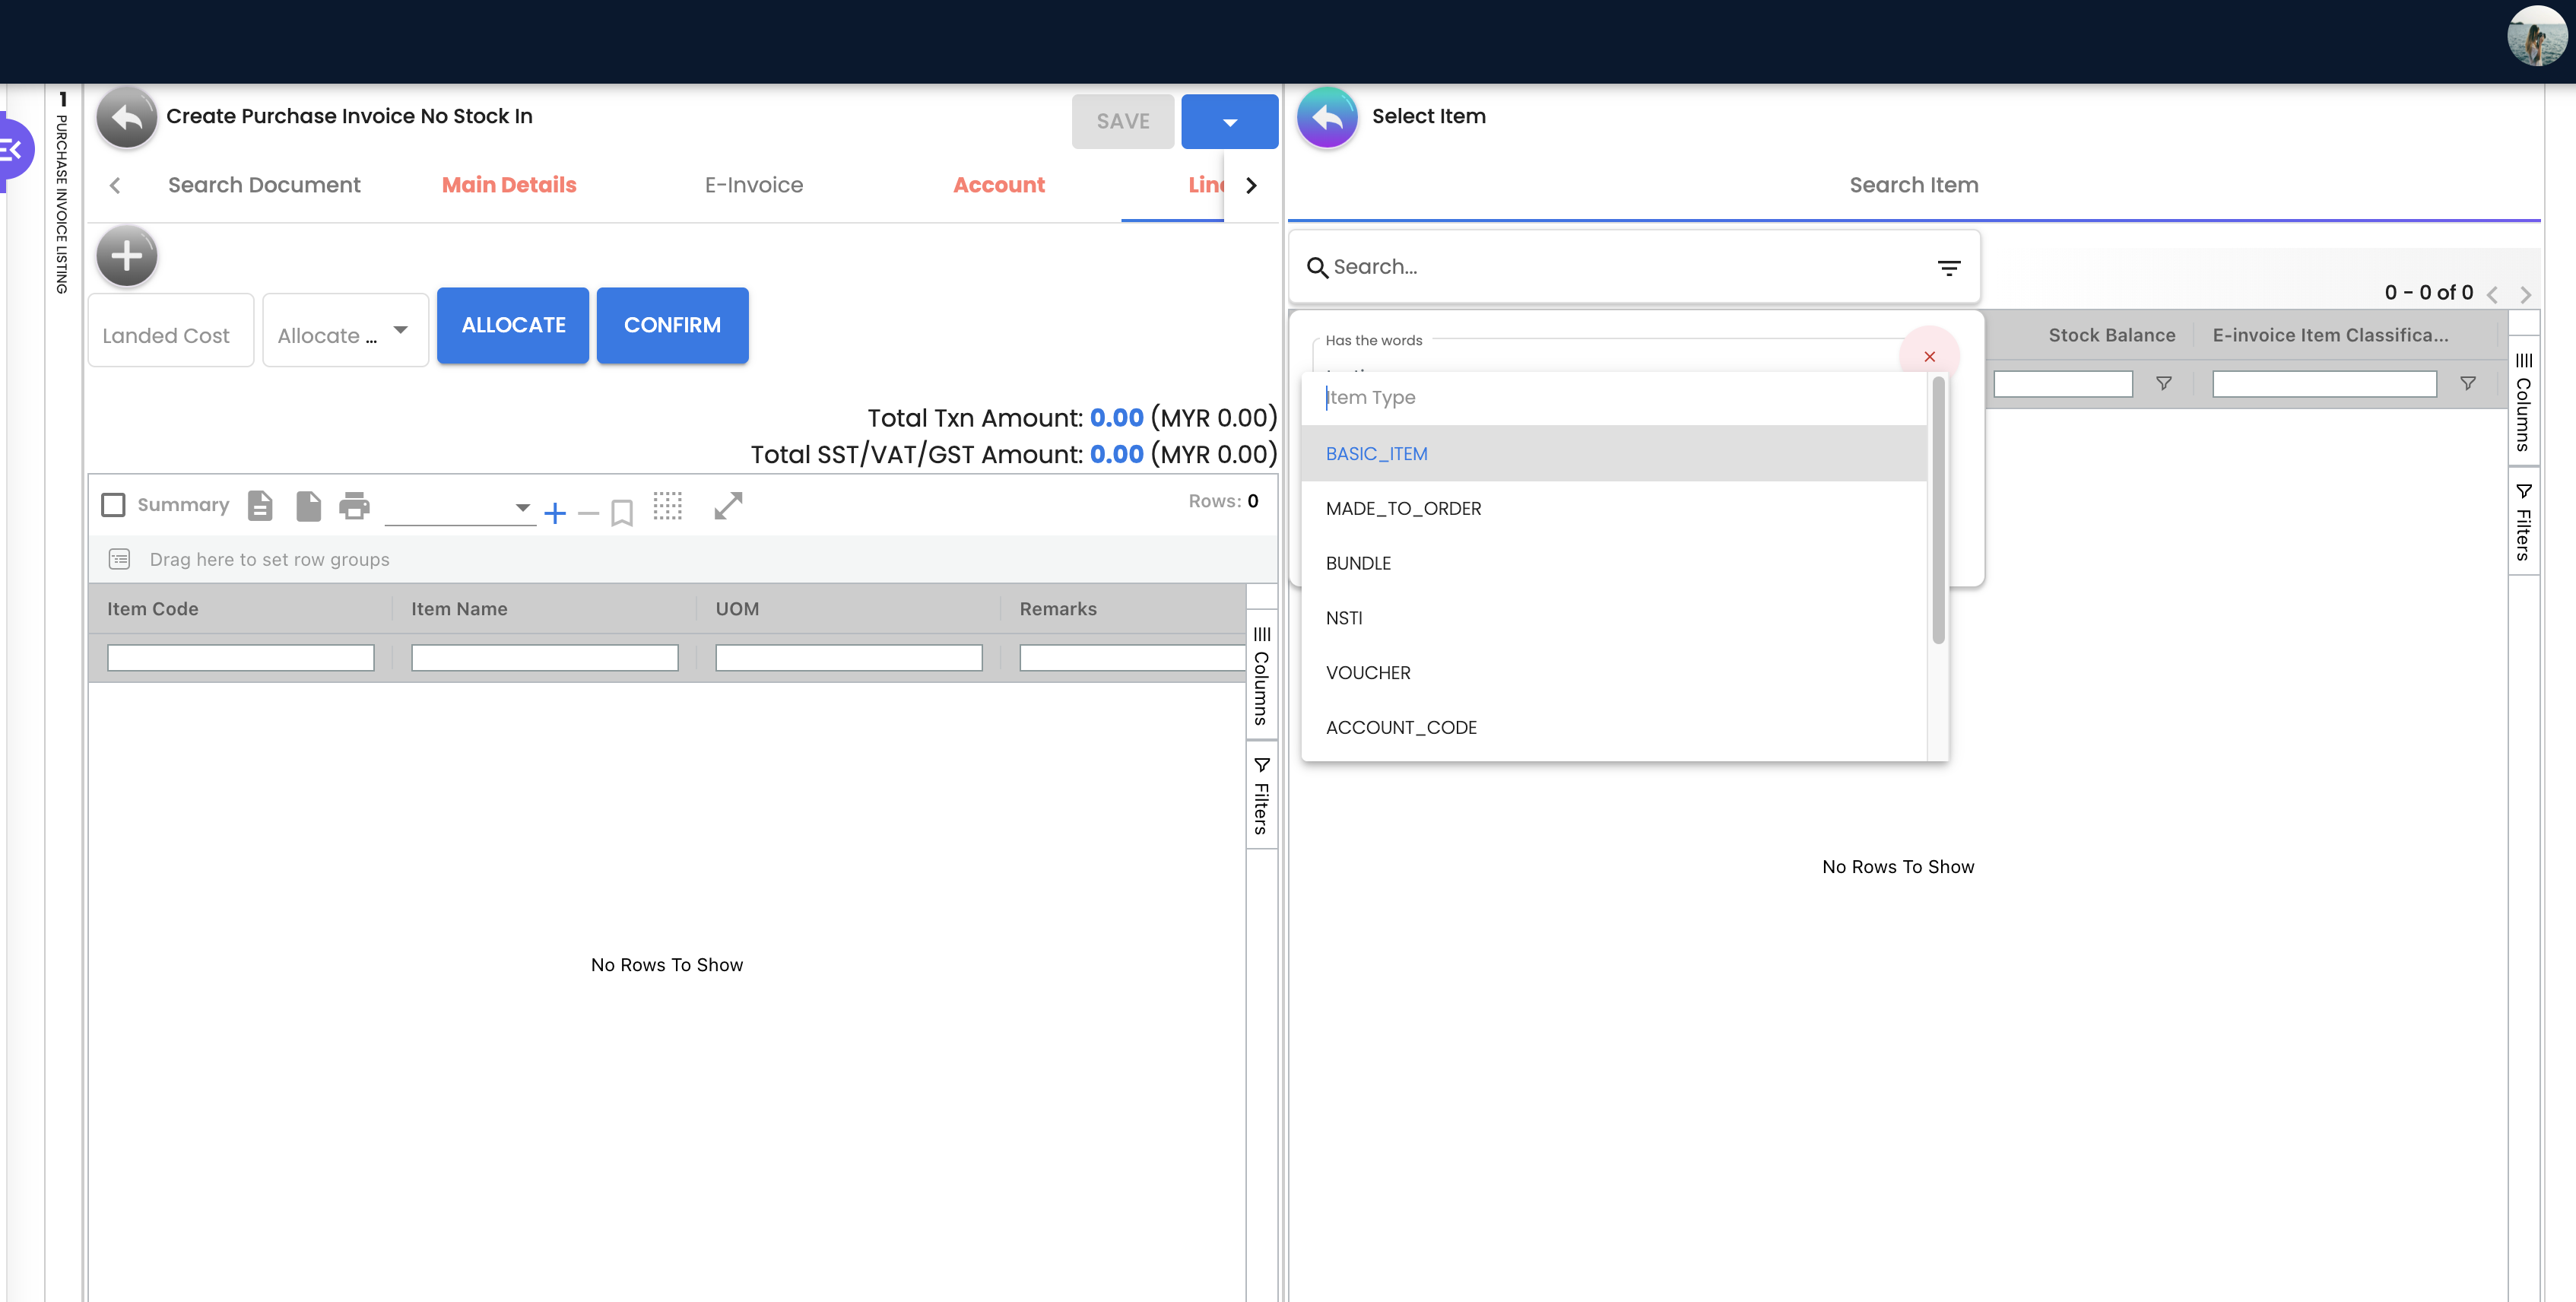This screenshot has height=1302, width=2576.
Task: Switch to the Search Document tab
Action: [264, 185]
